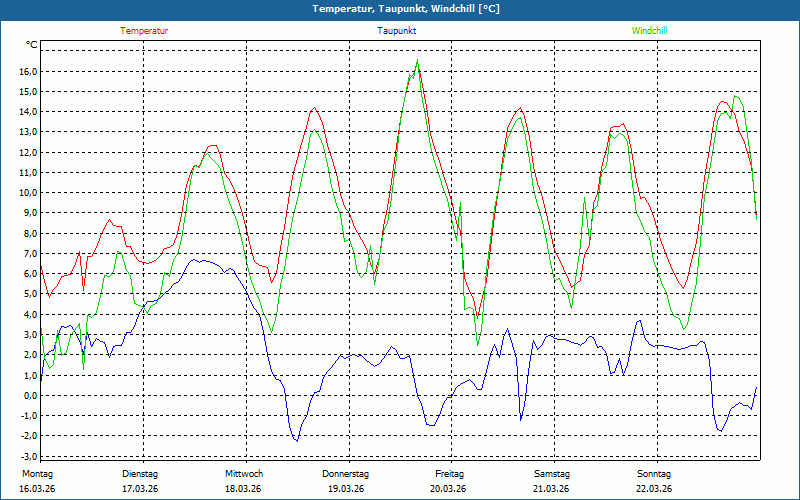Click the green Windchill legend label
Image resolution: width=800 pixels, height=500 pixels.
(650, 31)
